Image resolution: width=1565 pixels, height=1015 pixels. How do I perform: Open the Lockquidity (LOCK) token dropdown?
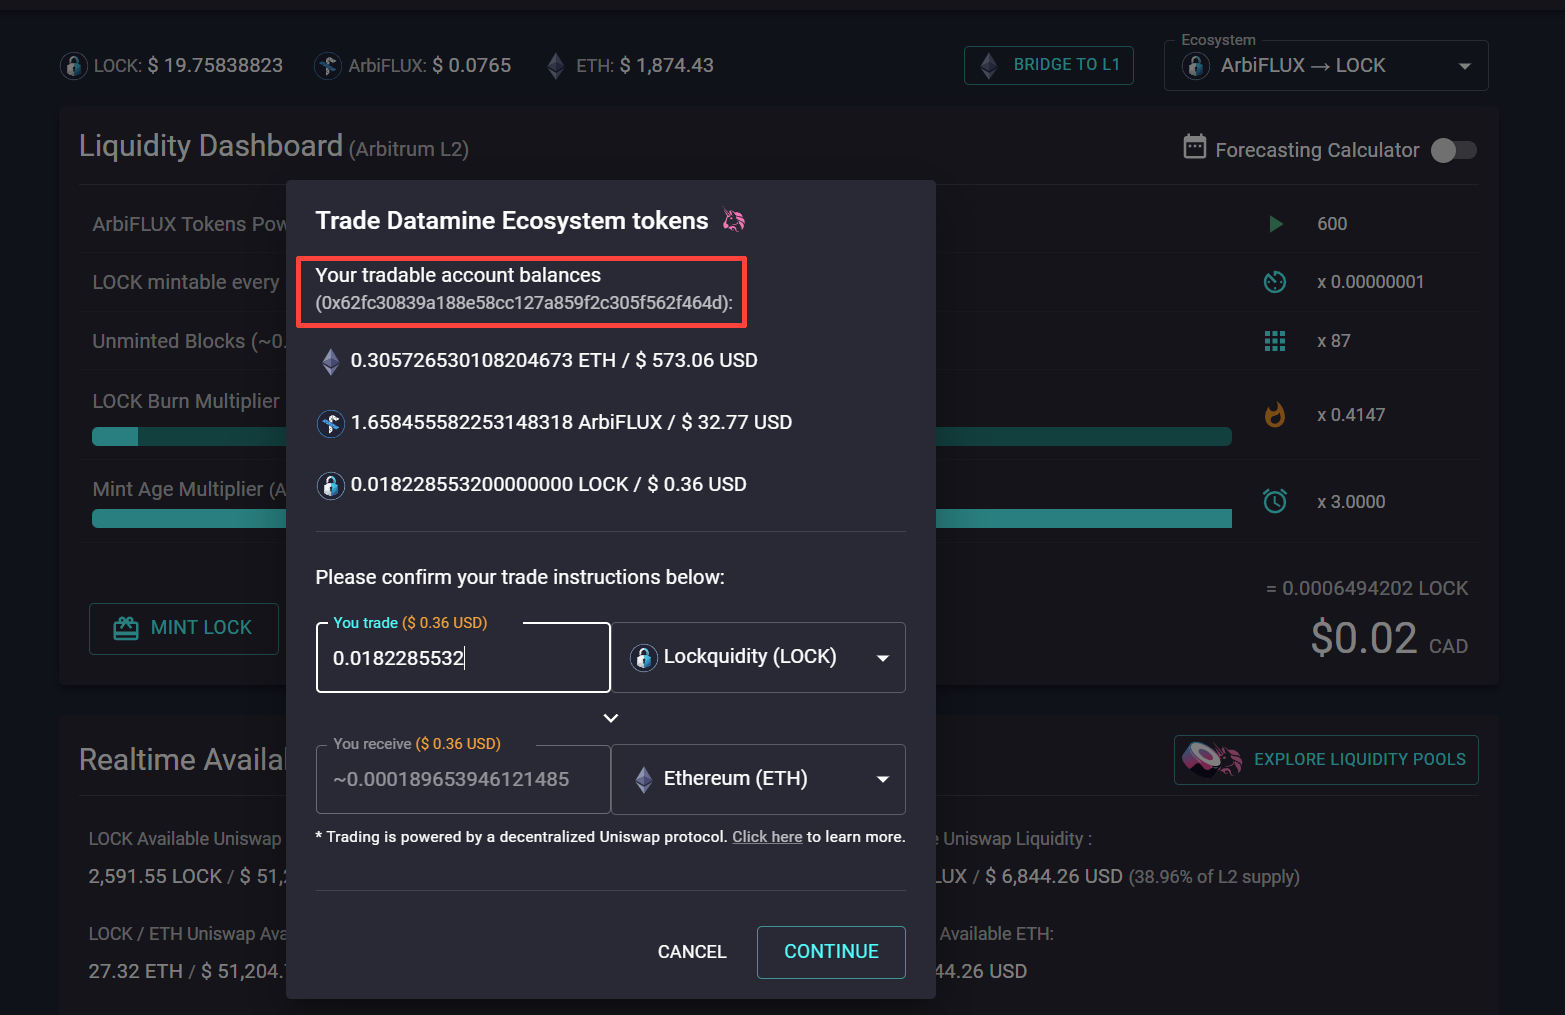point(758,657)
